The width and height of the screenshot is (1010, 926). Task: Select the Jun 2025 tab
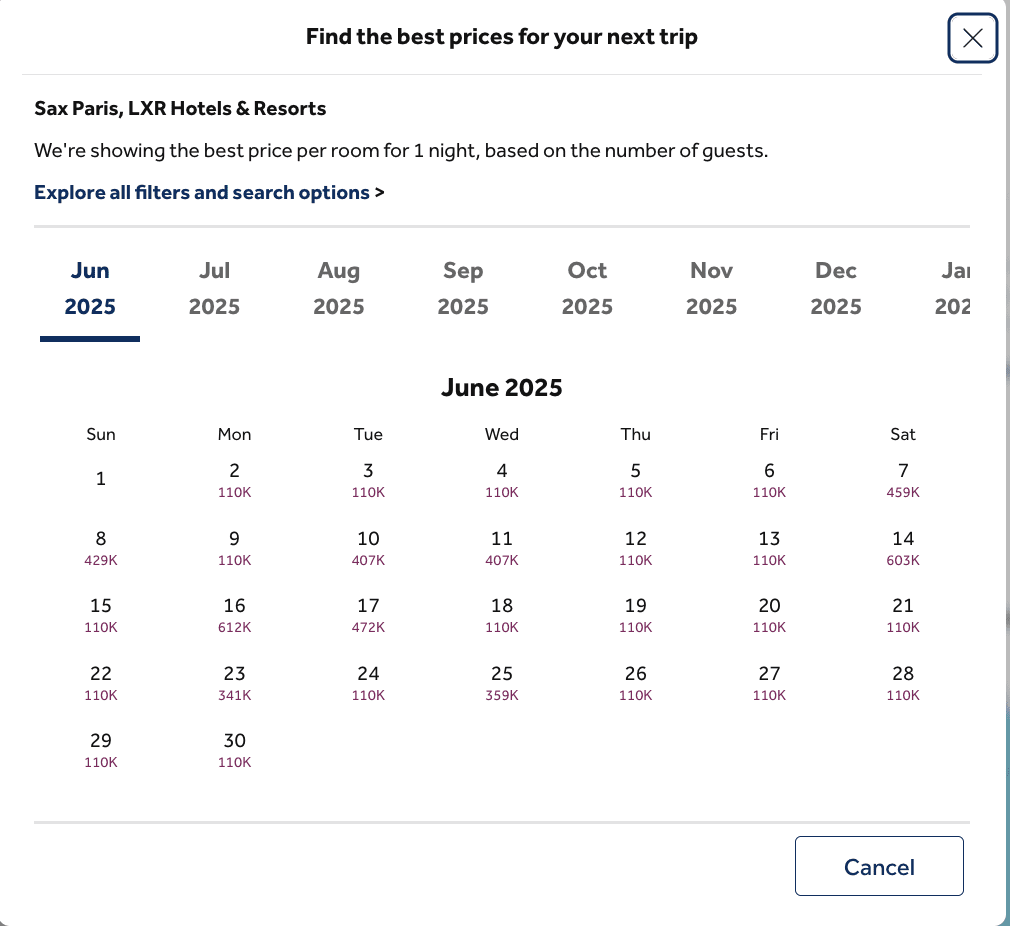click(90, 288)
